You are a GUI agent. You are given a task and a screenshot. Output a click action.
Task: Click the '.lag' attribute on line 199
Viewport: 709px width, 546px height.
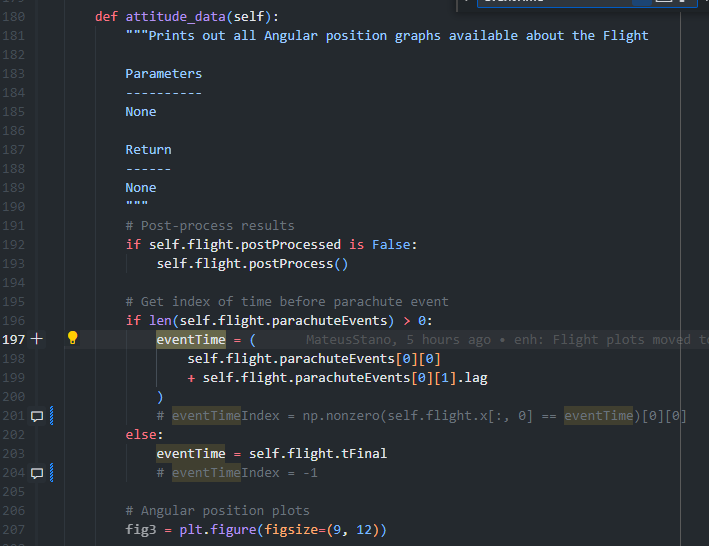tap(472, 377)
